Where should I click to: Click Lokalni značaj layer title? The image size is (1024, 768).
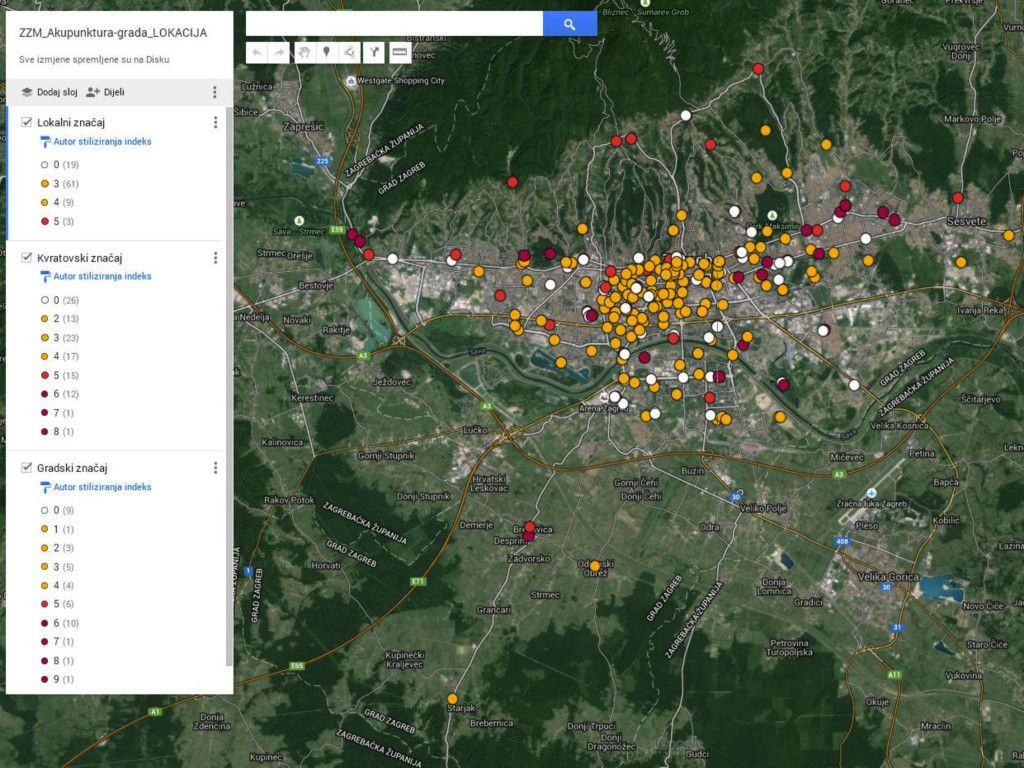click(x=71, y=122)
